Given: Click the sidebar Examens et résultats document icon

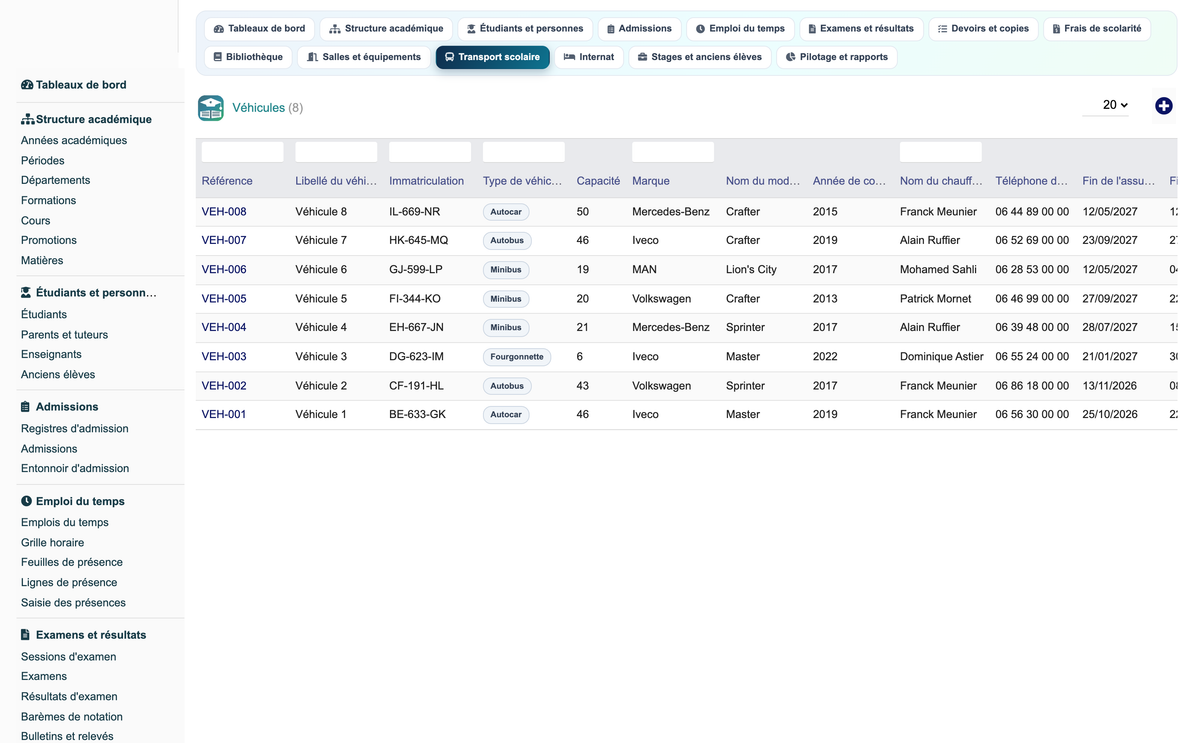Looking at the screenshot, I should click(x=26, y=635).
